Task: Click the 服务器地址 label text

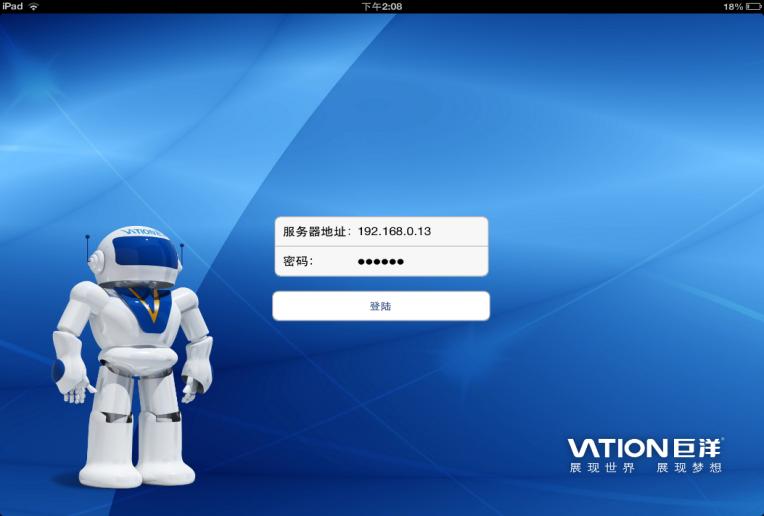Action: (314, 231)
